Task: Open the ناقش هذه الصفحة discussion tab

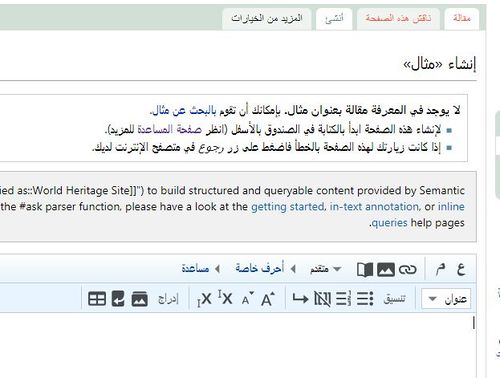Action: coord(398,18)
